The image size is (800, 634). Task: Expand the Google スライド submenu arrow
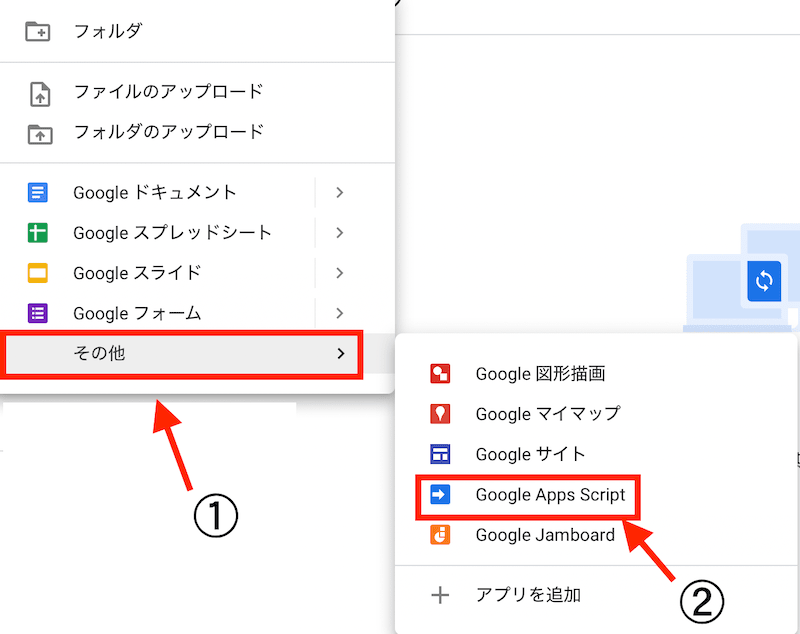(340, 272)
